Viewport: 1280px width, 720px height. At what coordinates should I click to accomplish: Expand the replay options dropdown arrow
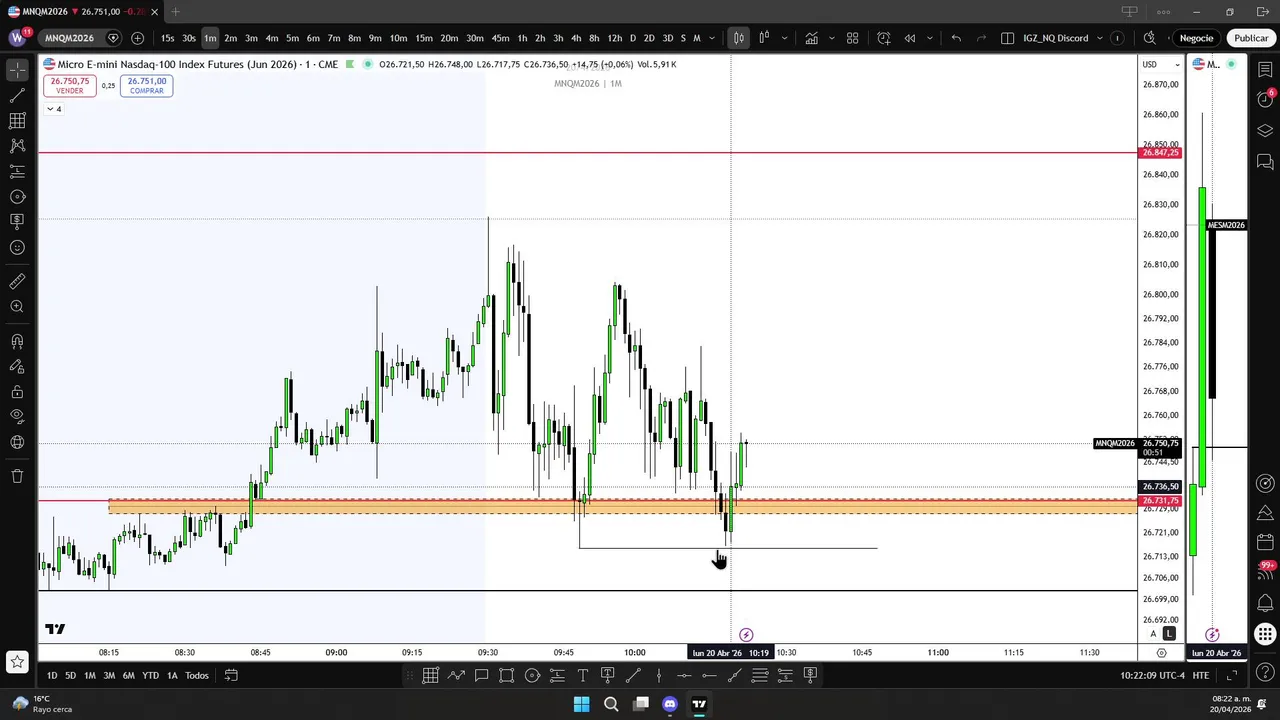932,38
